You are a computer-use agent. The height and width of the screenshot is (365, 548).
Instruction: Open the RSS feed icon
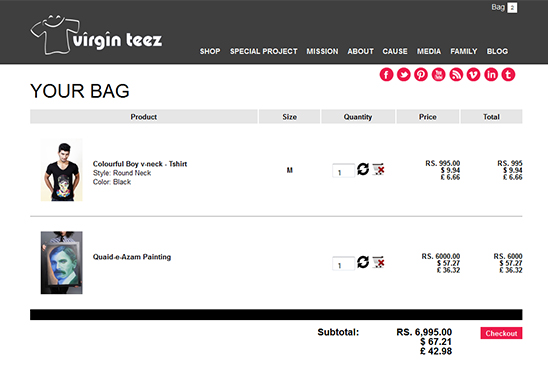[456, 74]
